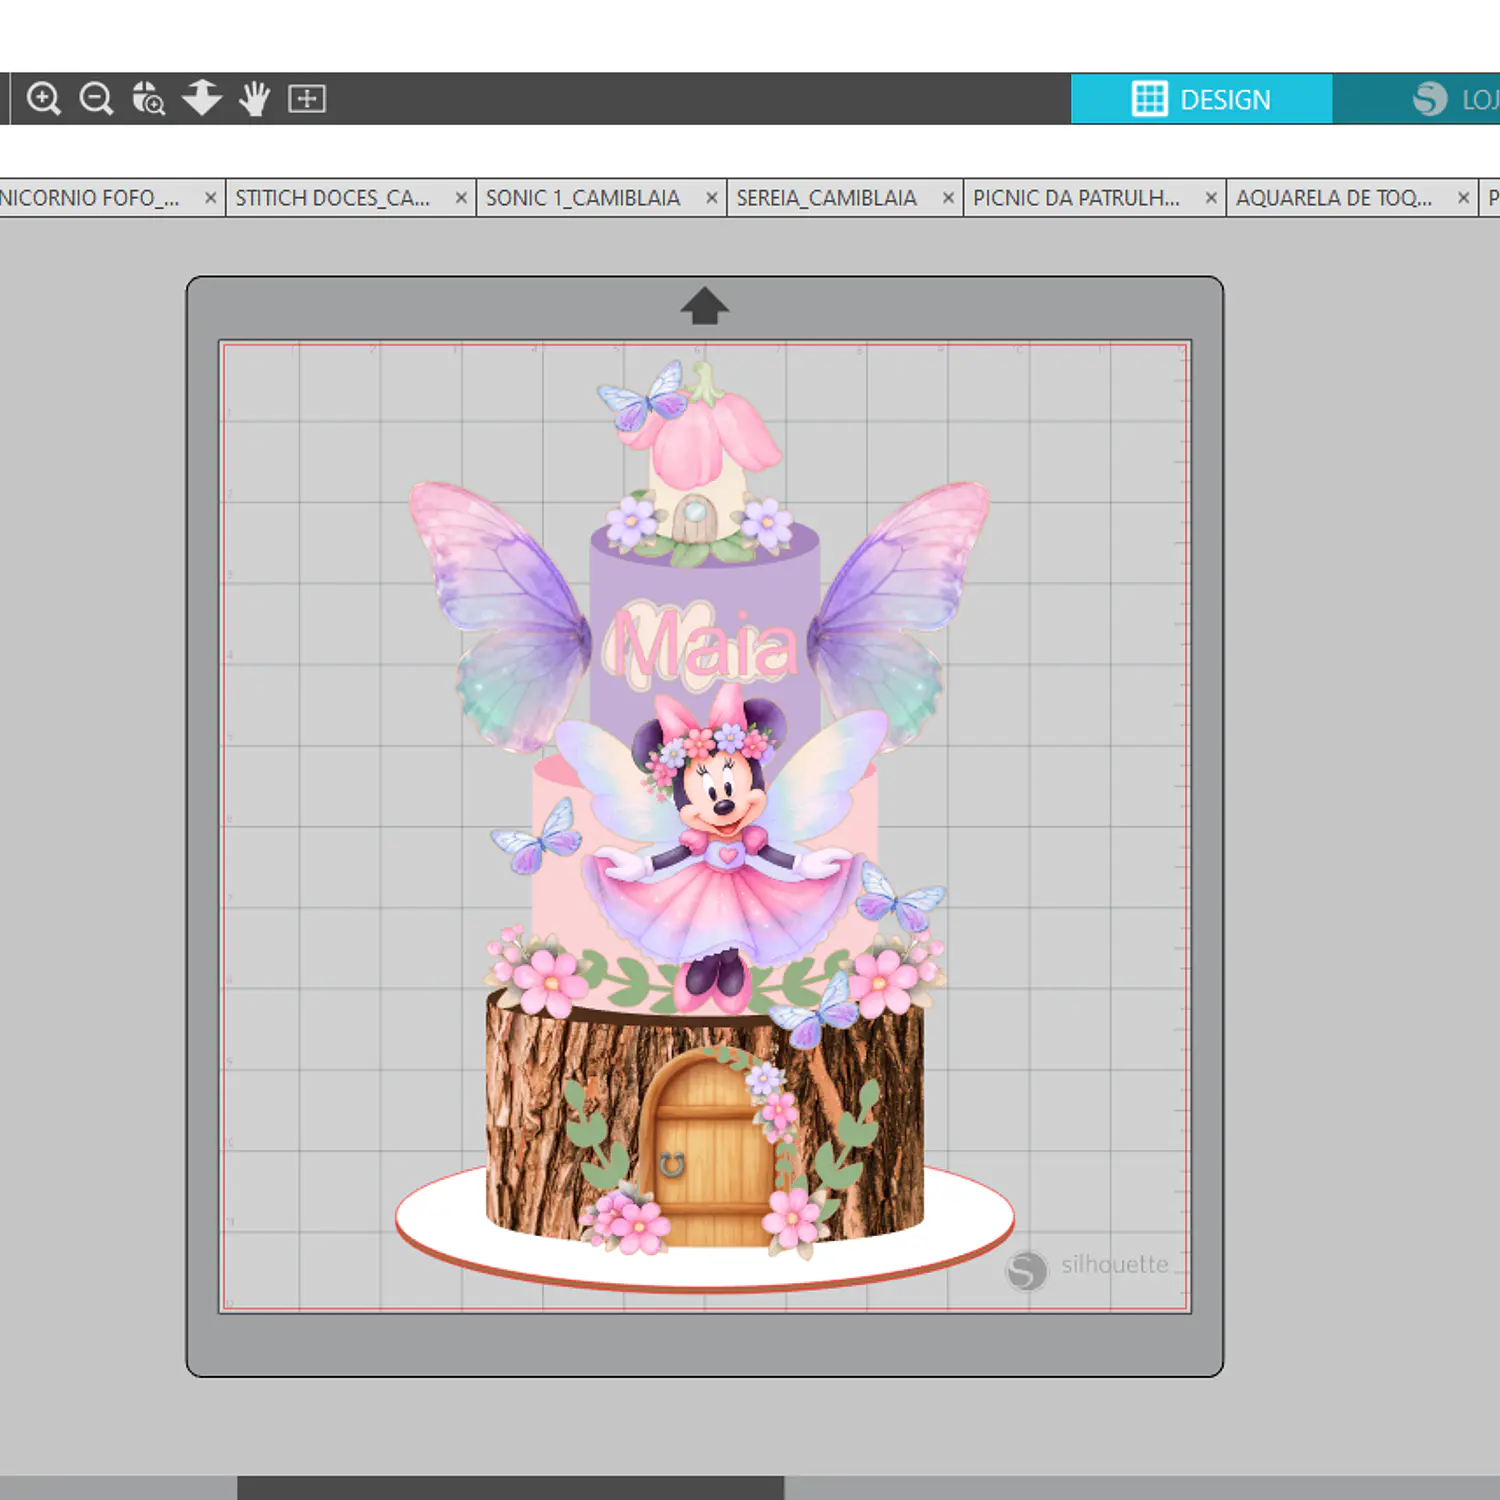Select the Pan hand tool

click(x=254, y=99)
